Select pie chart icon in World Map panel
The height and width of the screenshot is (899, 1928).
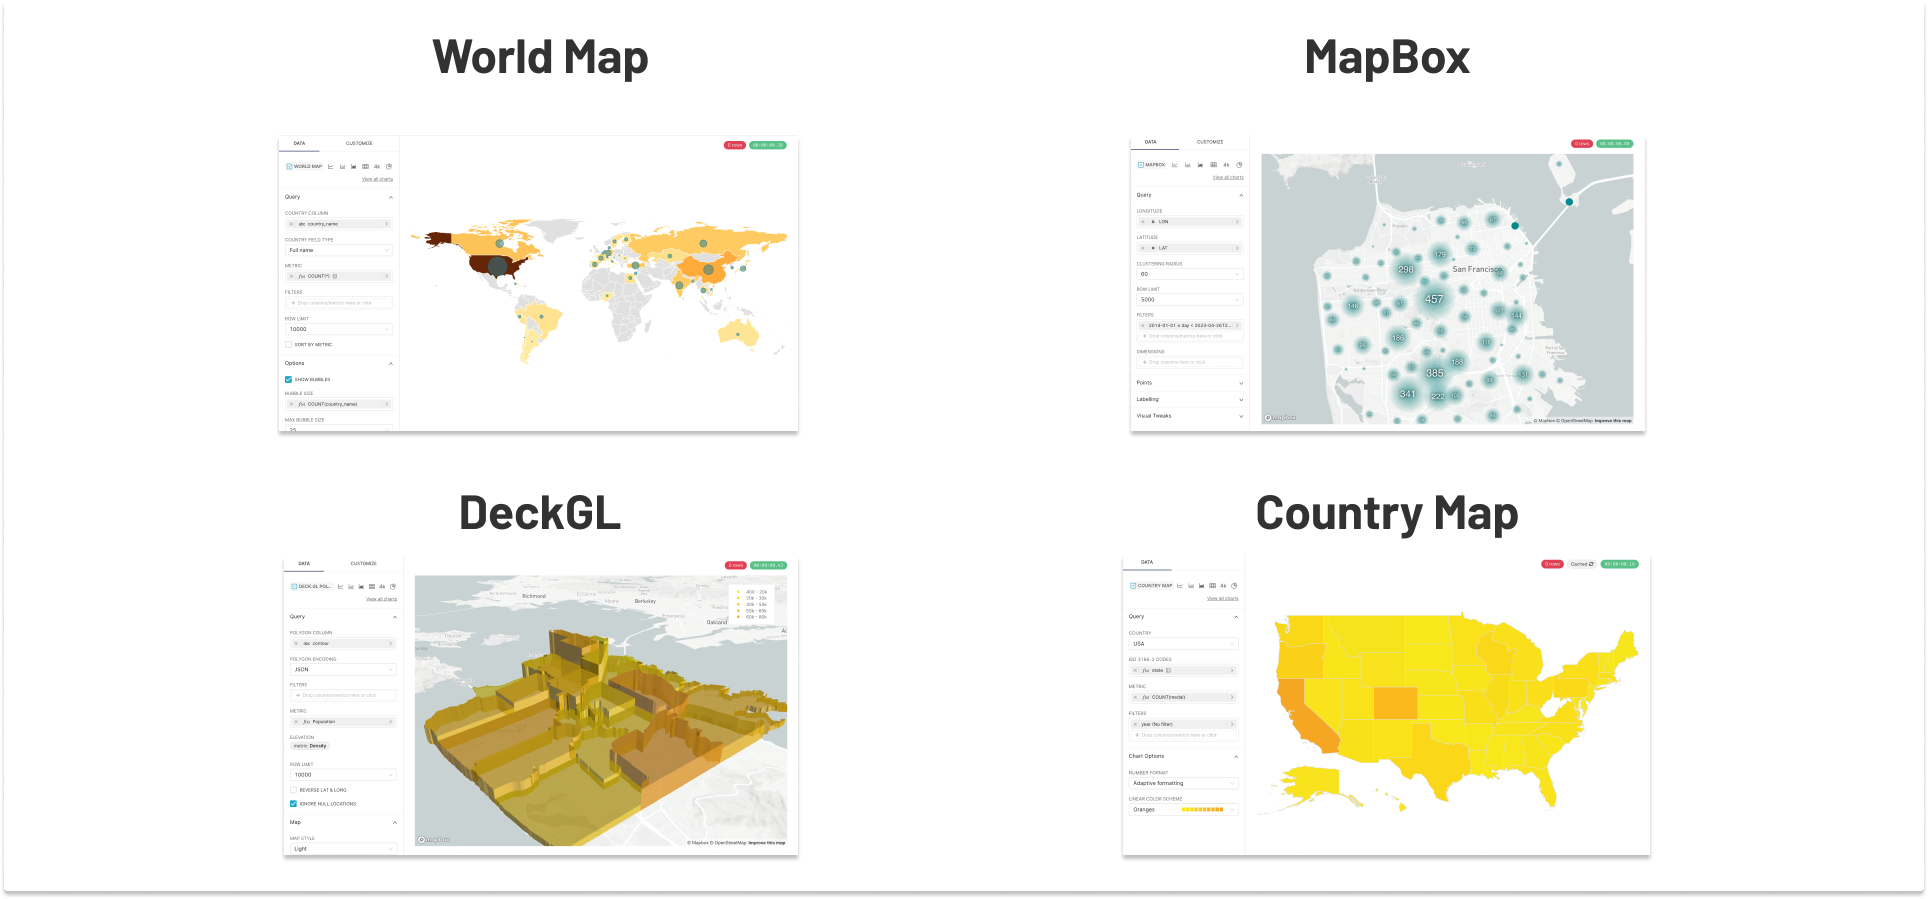389,167
